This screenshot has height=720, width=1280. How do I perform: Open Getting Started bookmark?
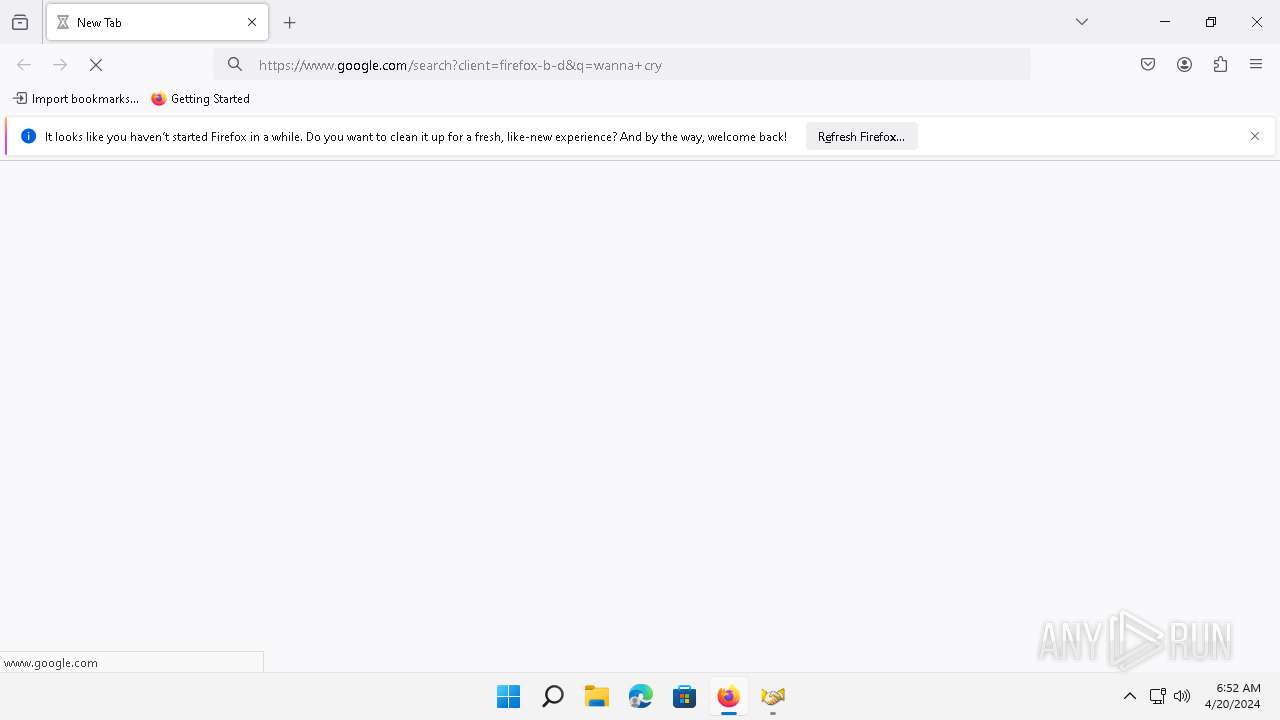point(201,99)
